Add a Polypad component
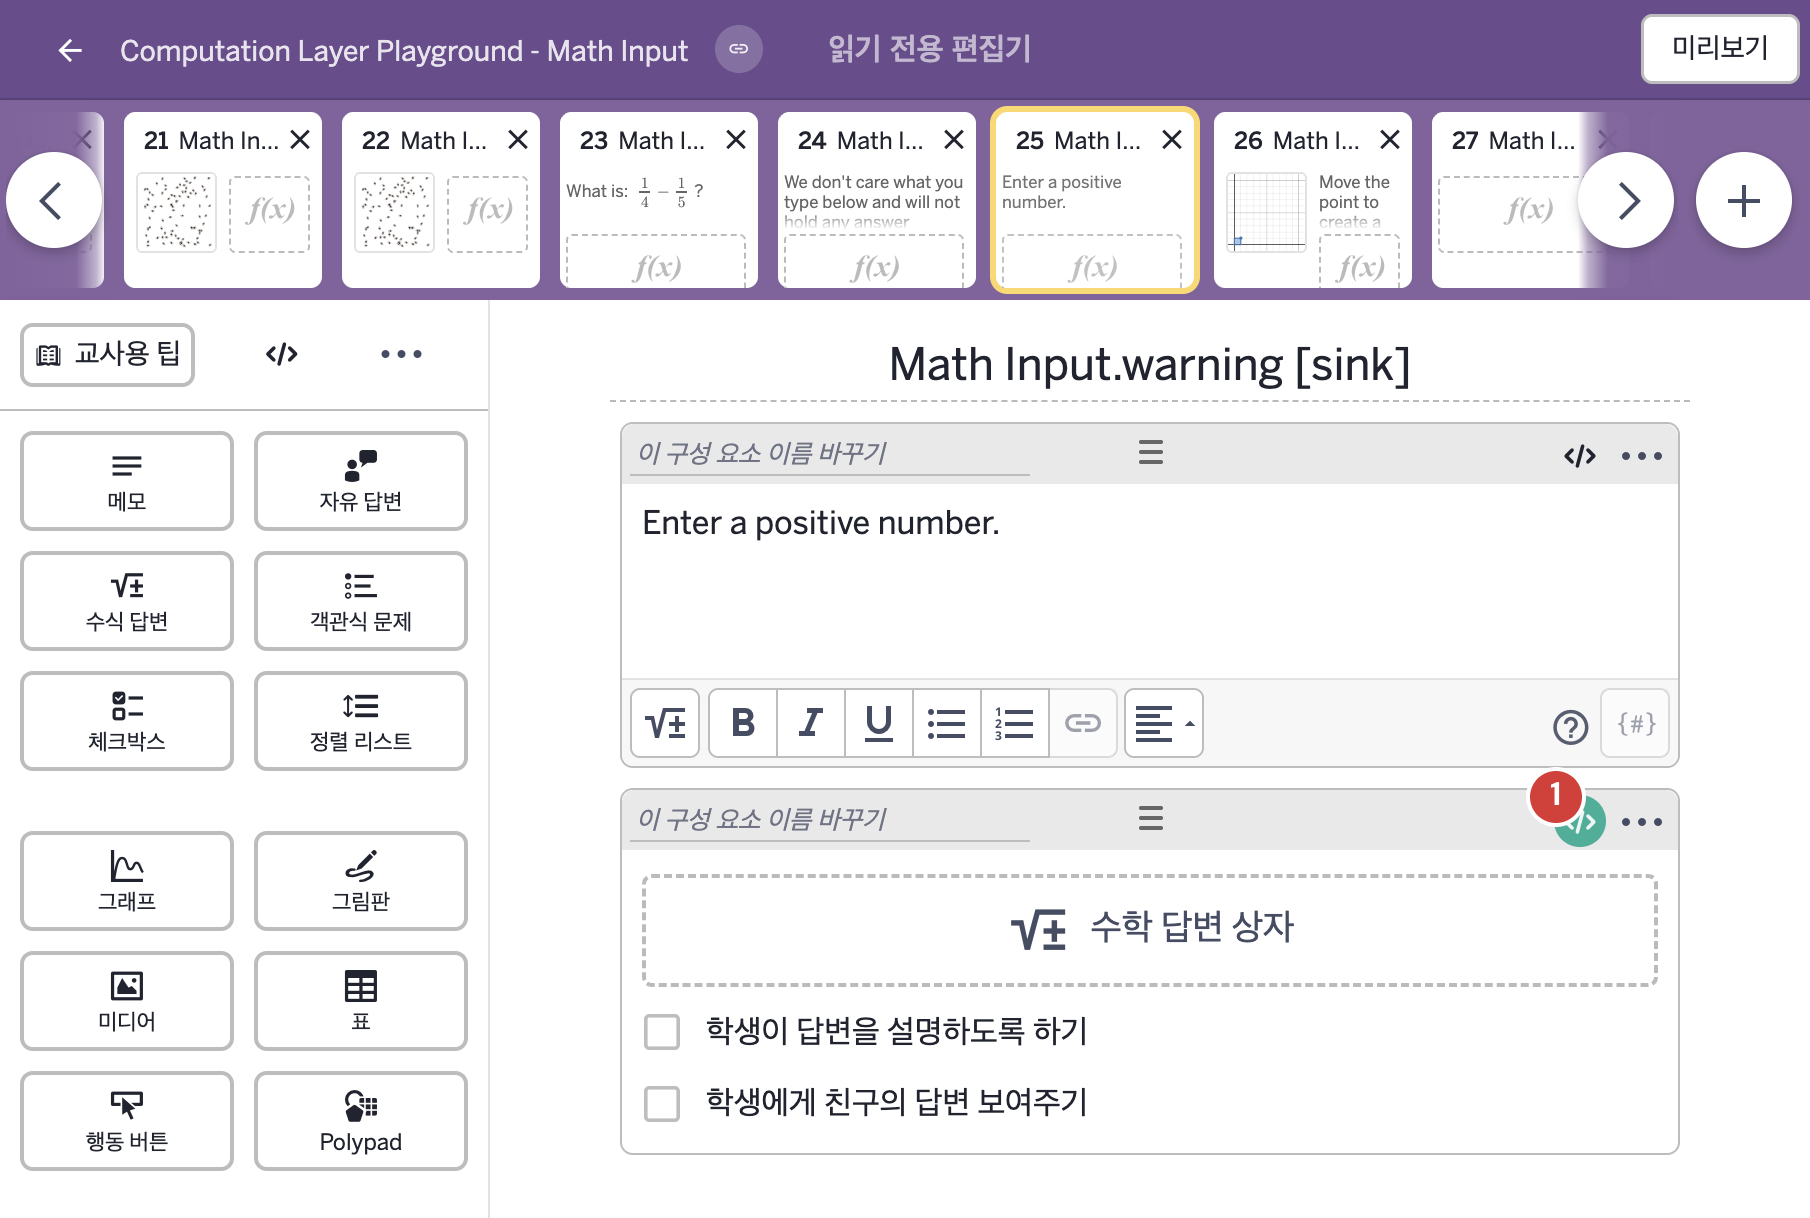The image size is (1810, 1218). click(x=361, y=1121)
